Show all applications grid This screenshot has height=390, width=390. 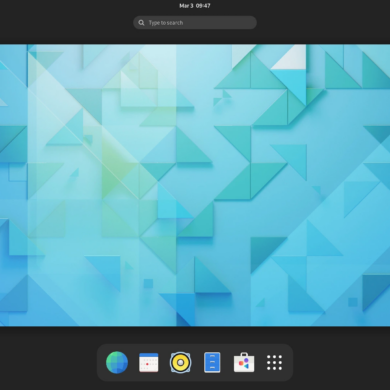coord(274,362)
